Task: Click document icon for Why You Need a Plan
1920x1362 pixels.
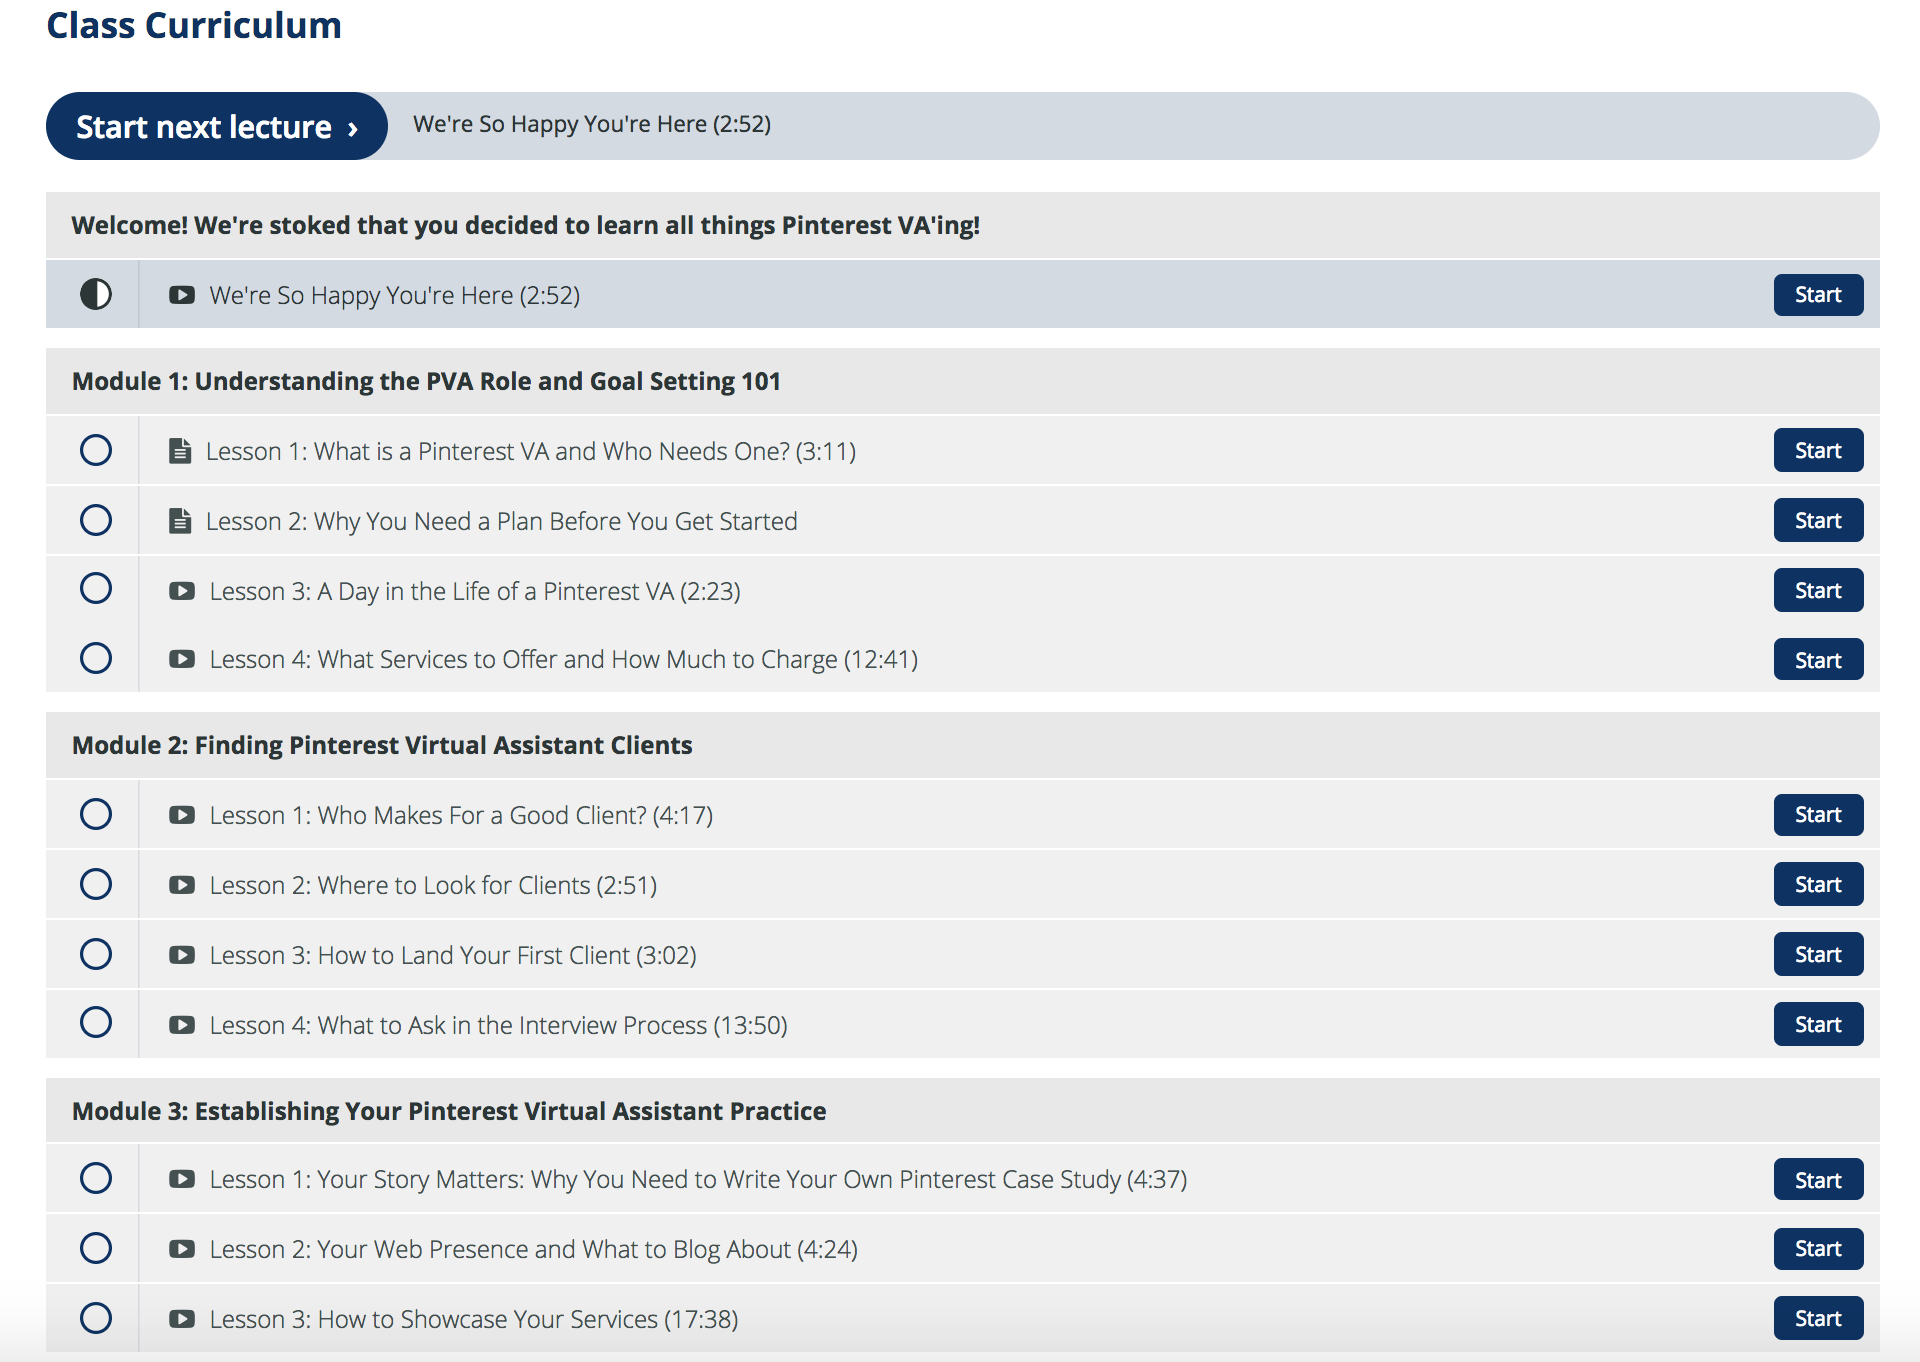Action: coord(180,521)
